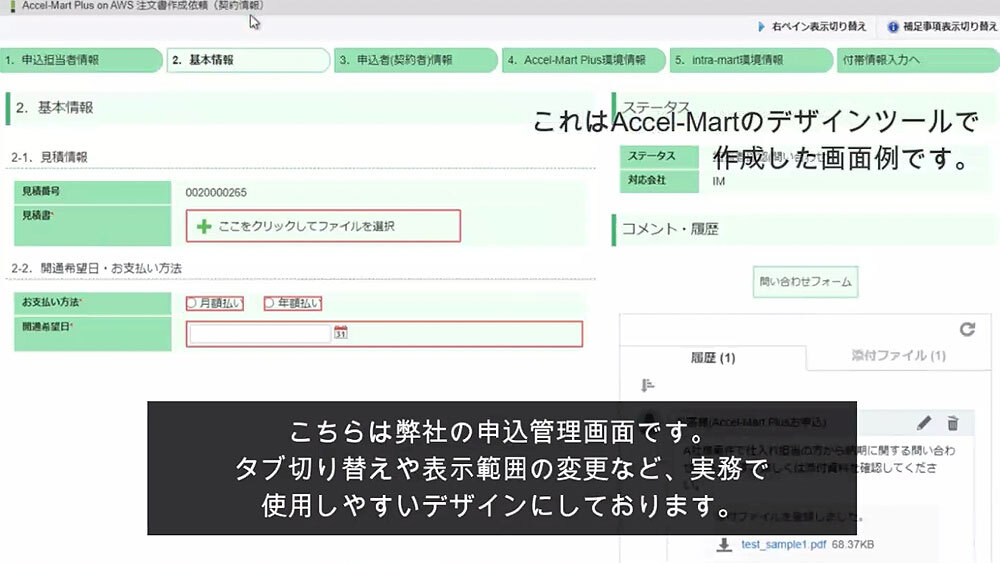Open step 4 Accel-Mart Plus環境情報
This screenshot has height=563, width=1000.
[x=582, y=60]
